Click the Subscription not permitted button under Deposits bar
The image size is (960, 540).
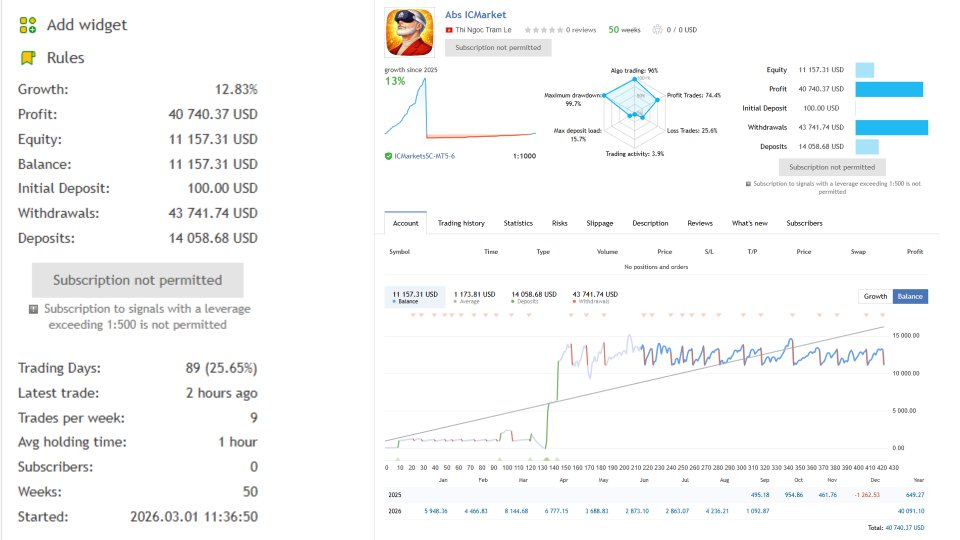pos(831,167)
